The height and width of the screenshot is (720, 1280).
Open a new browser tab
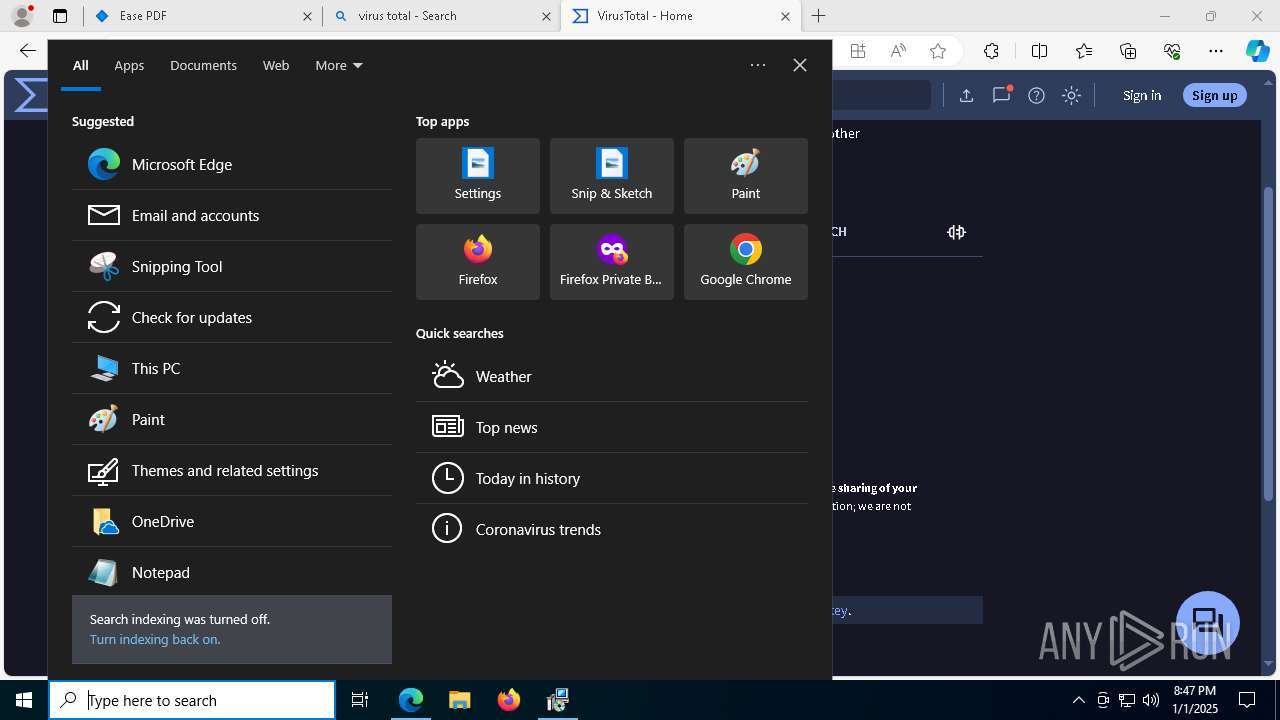(x=819, y=16)
